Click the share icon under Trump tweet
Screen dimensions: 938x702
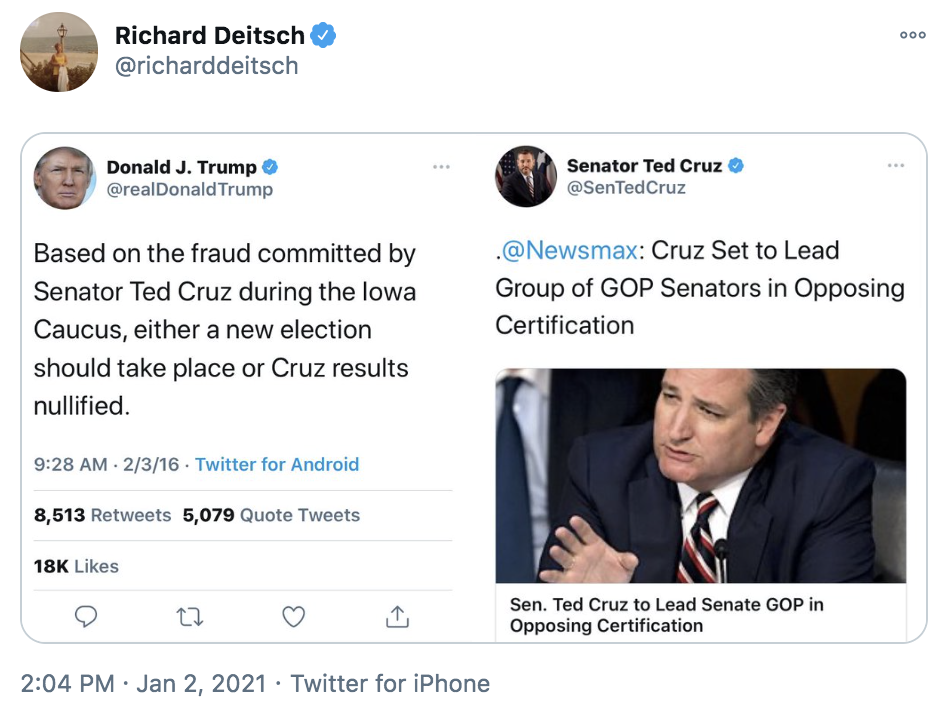[397, 617]
